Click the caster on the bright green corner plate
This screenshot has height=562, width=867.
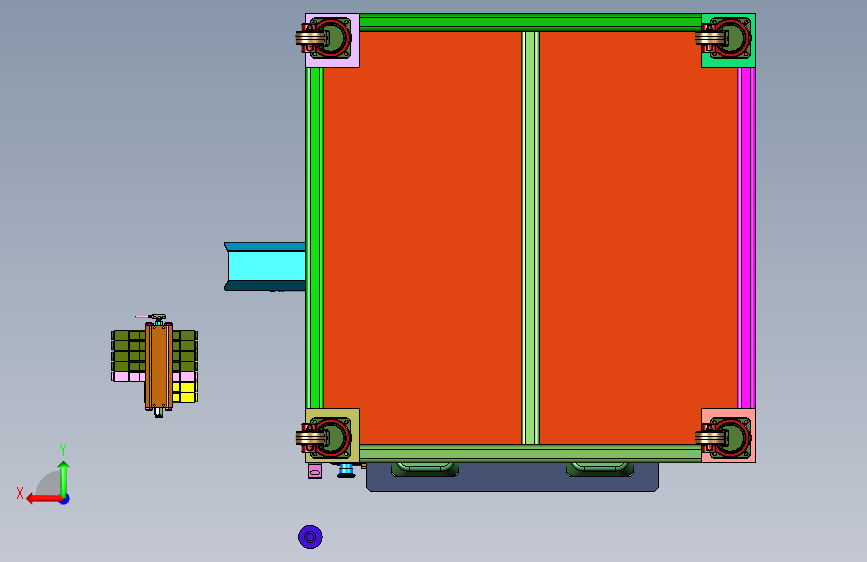coord(724,38)
